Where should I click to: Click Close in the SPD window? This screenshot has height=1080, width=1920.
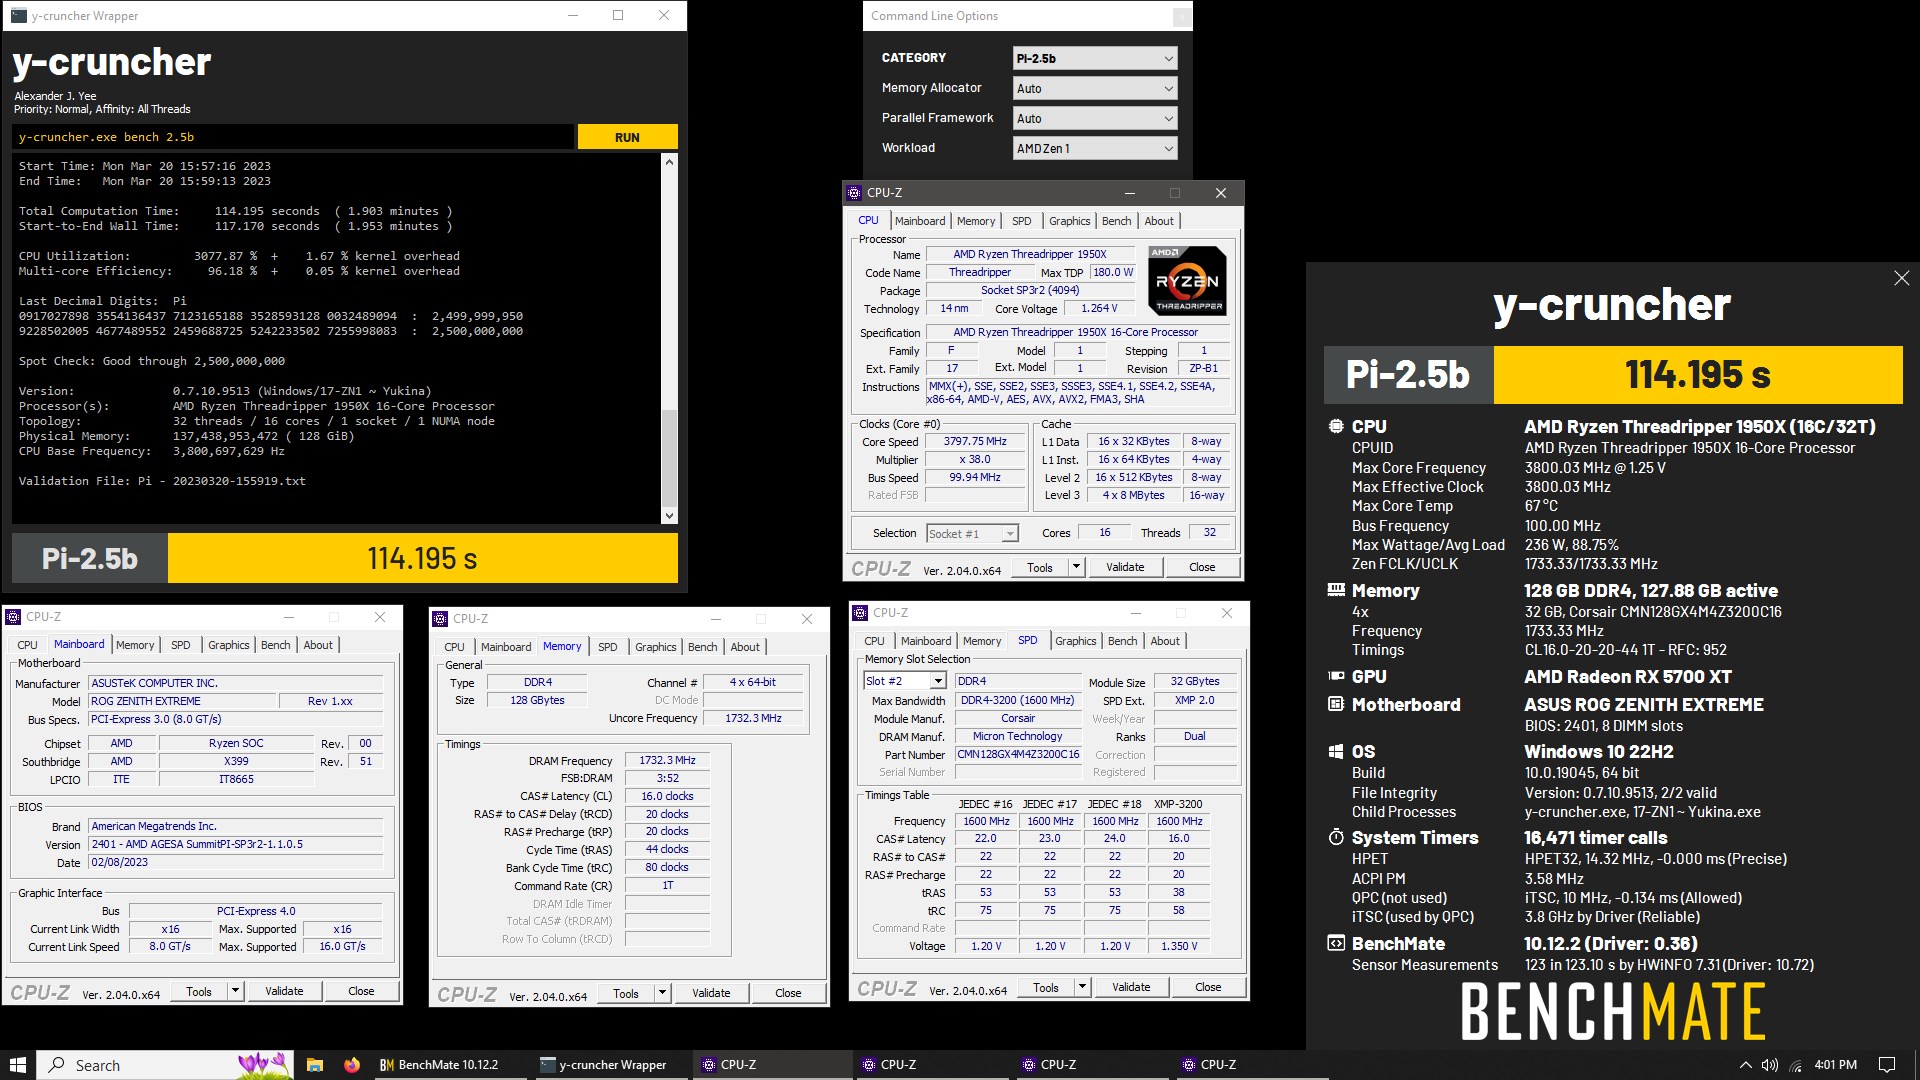(x=1208, y=987)
